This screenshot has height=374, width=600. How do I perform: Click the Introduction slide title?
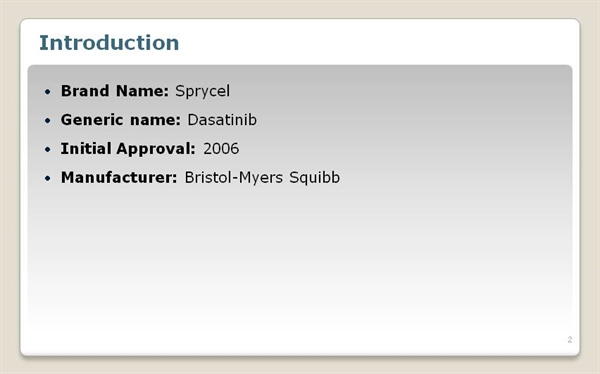click(x=109, y=42)
